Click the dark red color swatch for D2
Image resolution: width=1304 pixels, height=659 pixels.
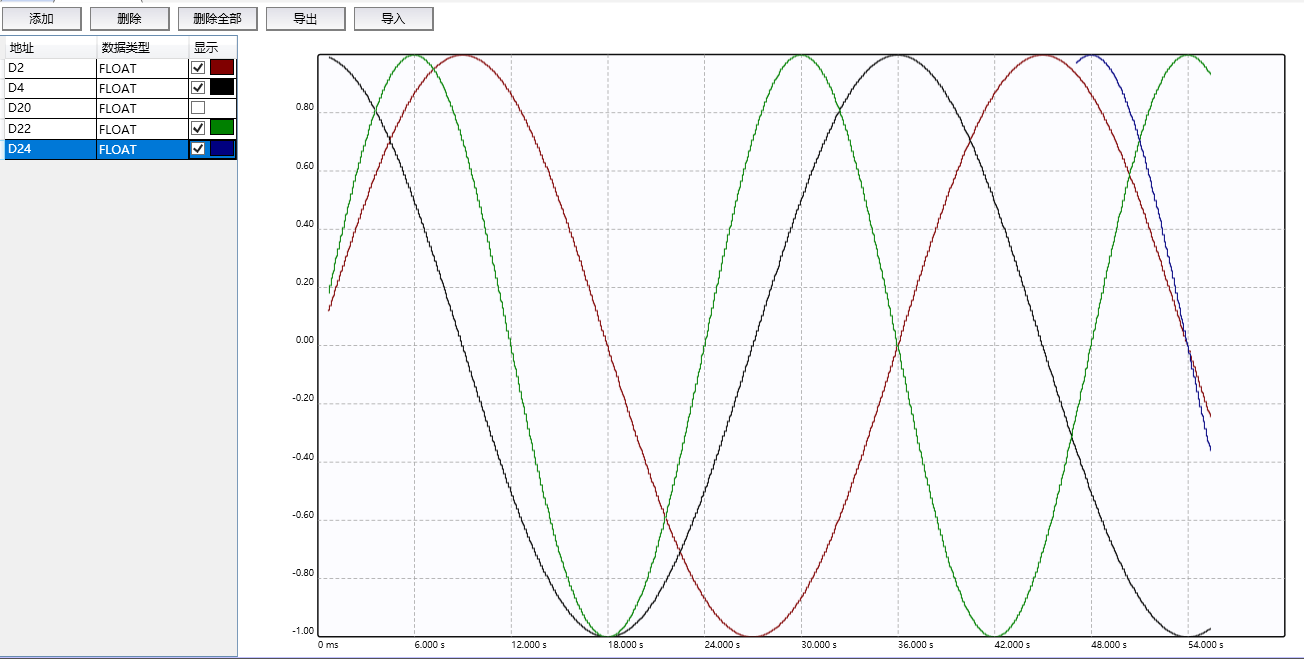[x=220, y=67]
